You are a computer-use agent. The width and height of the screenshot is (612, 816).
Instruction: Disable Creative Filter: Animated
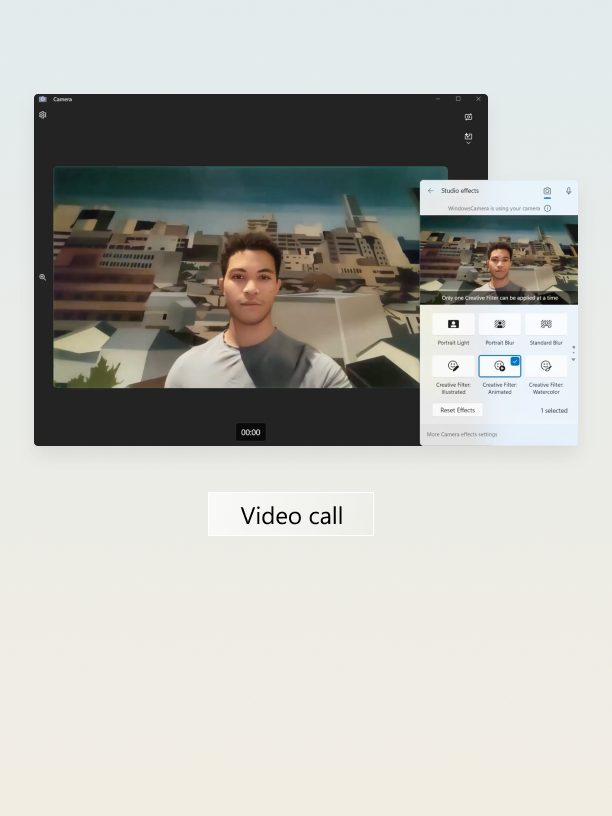(x=500, y=366)
